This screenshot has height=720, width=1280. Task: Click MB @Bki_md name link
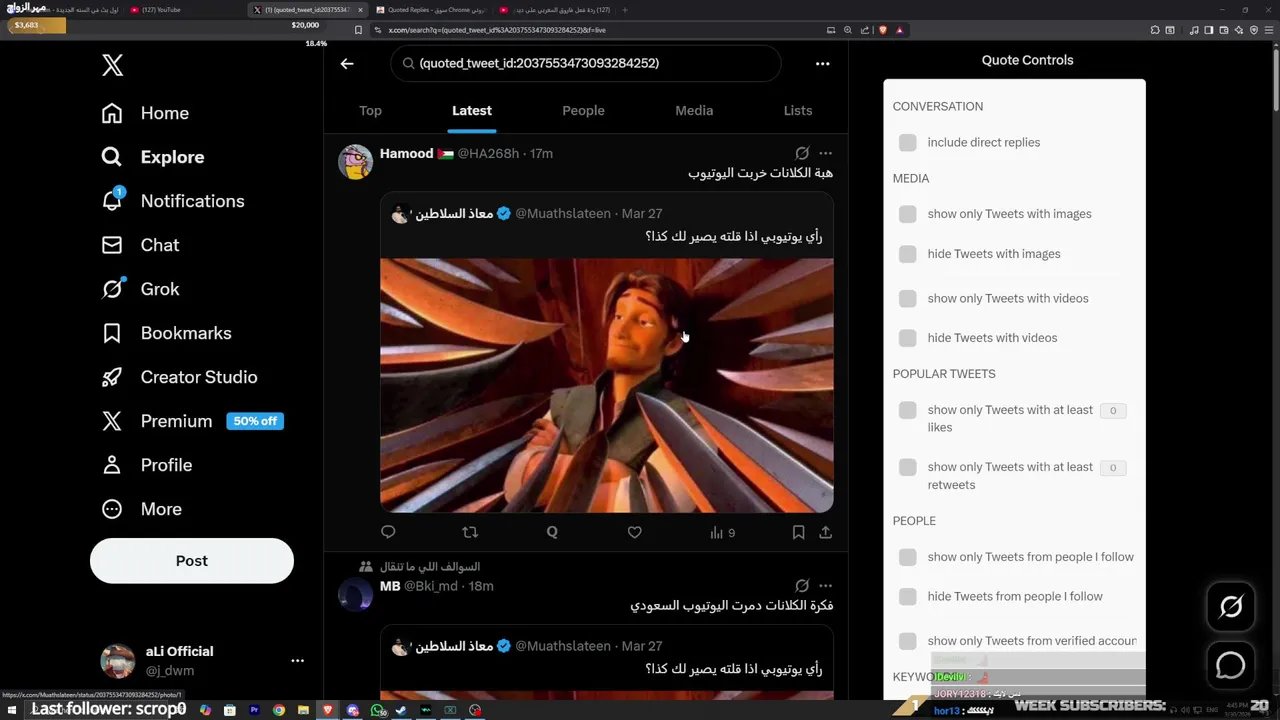[x=419, y=586]
